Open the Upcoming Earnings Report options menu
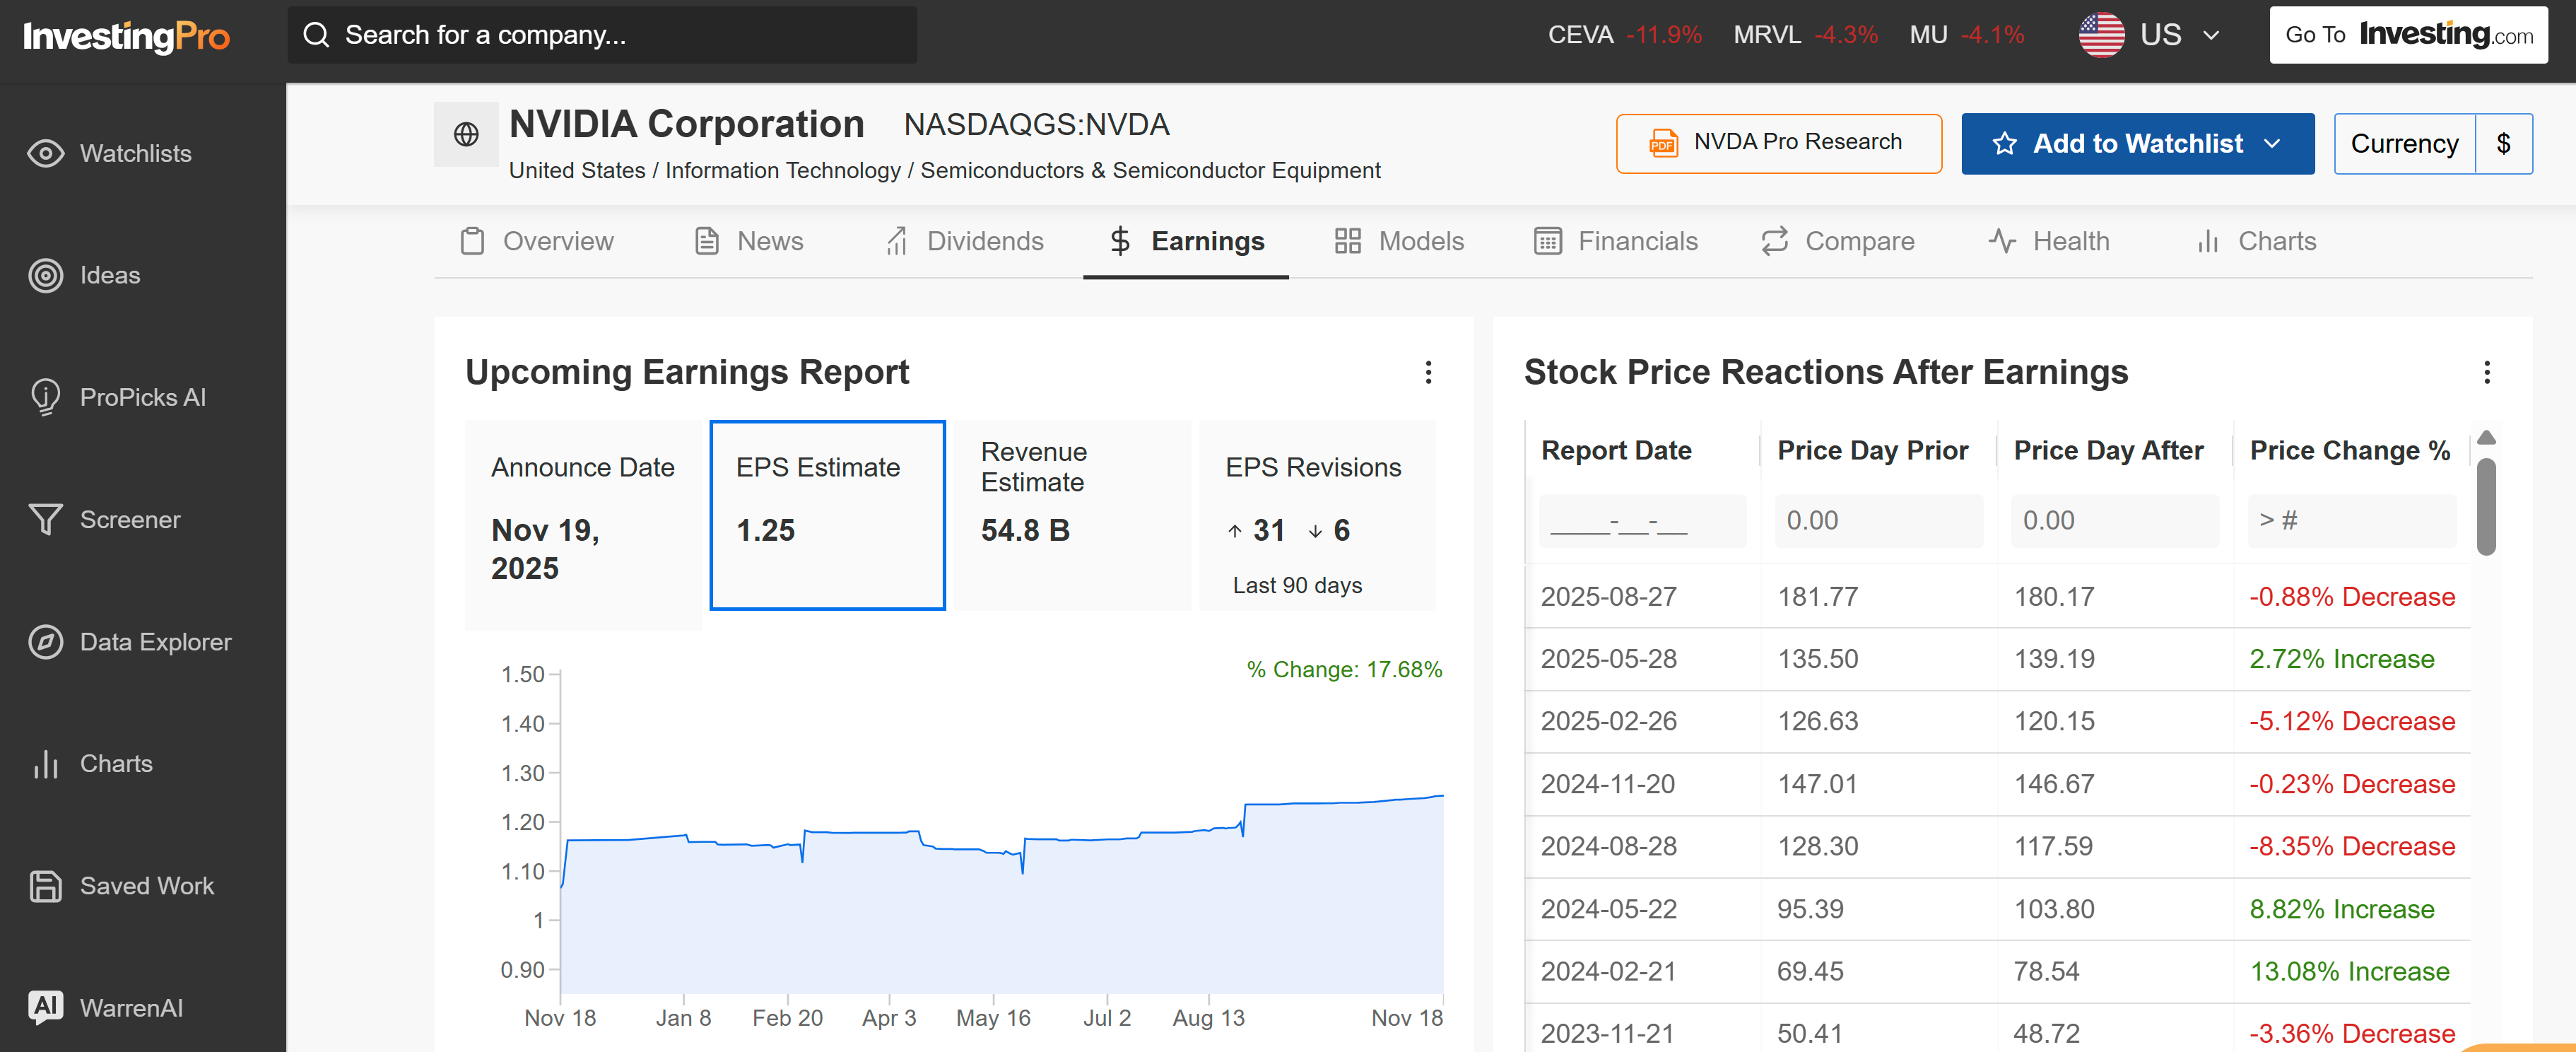Viewport: 2576px width, 1052px height. (1429, 372)
